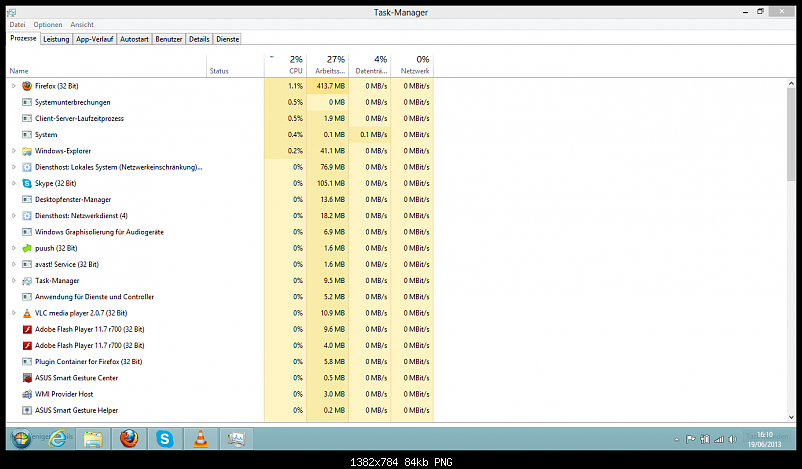
Task: Click the Windows-Explorer process folder icon
Action: 27,151
